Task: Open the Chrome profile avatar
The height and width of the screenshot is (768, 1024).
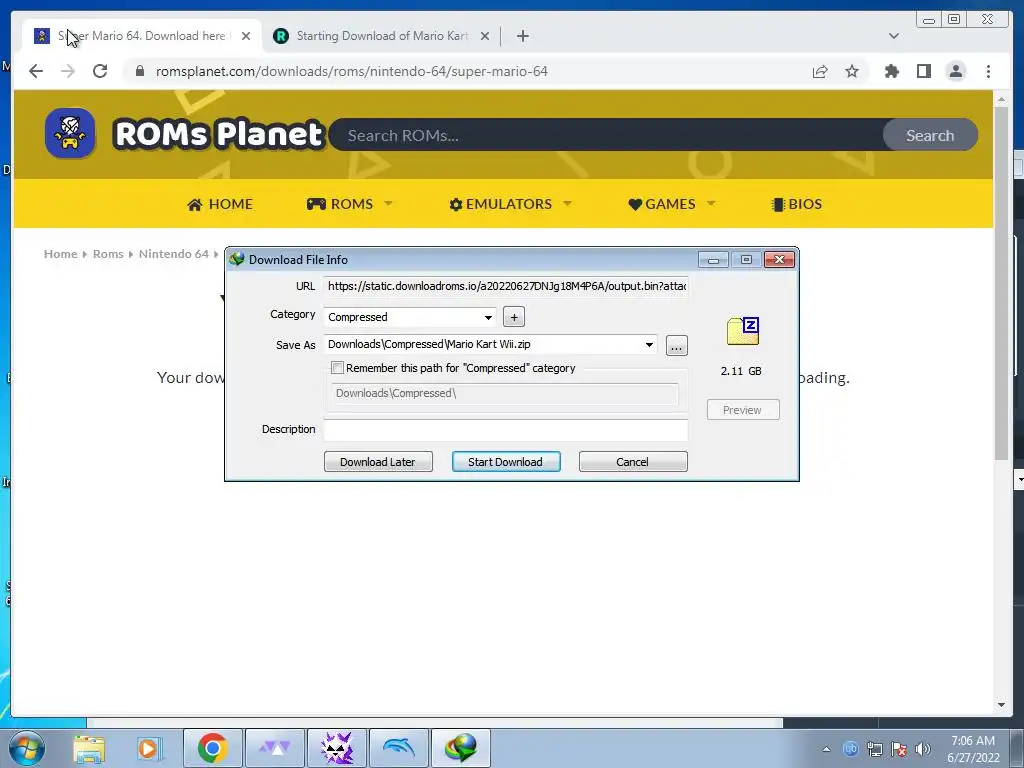Action: [955, 71]
